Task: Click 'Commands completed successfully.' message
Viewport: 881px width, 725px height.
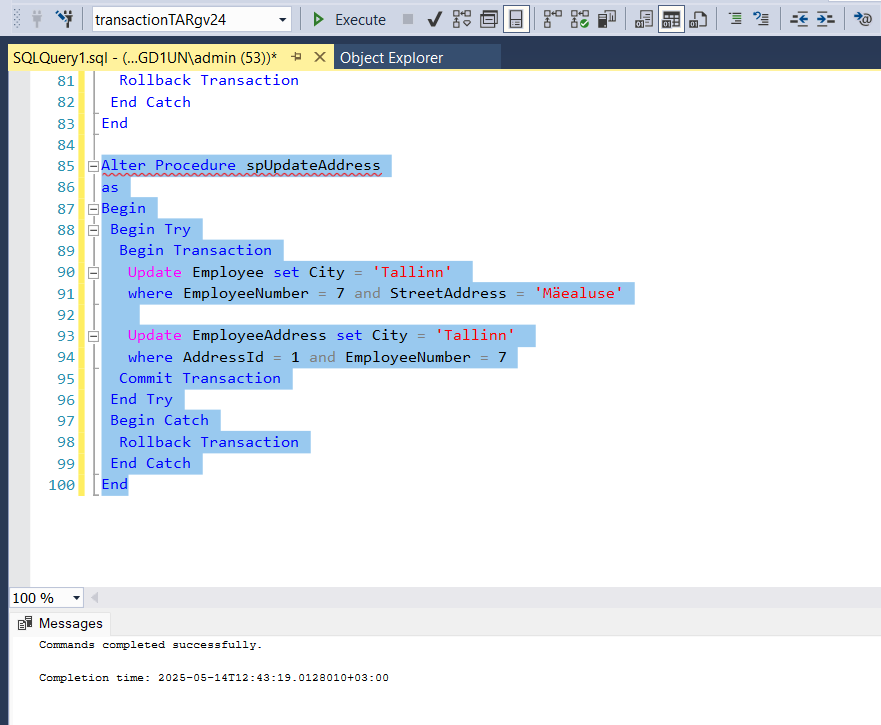Action: click(x=151, y=645)
